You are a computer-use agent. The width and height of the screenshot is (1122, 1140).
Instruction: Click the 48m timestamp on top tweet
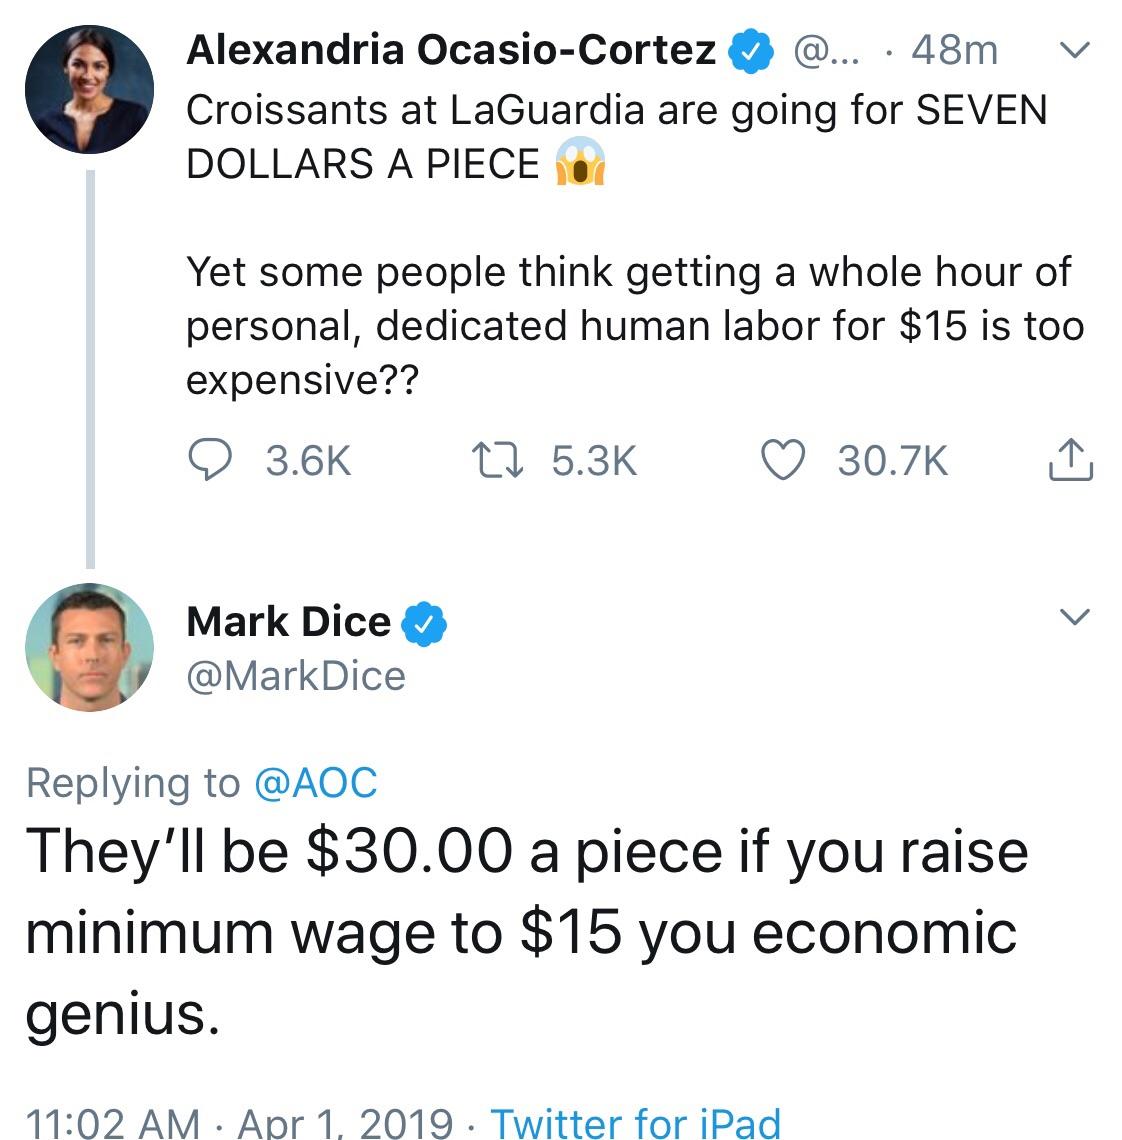(954, 51)
